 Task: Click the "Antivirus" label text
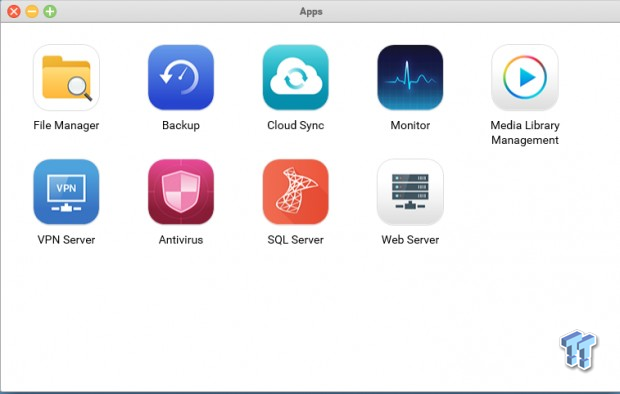(x=181, y=240)
